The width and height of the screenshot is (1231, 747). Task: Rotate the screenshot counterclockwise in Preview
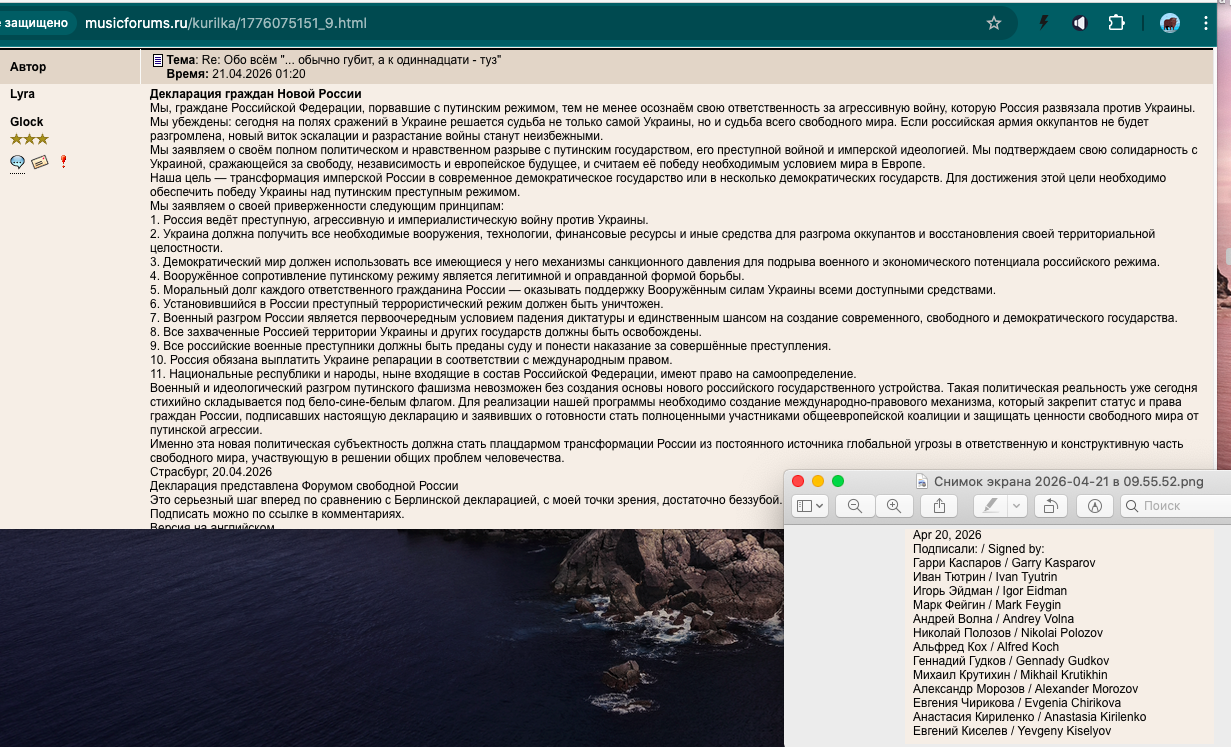tap(1052, 506)
